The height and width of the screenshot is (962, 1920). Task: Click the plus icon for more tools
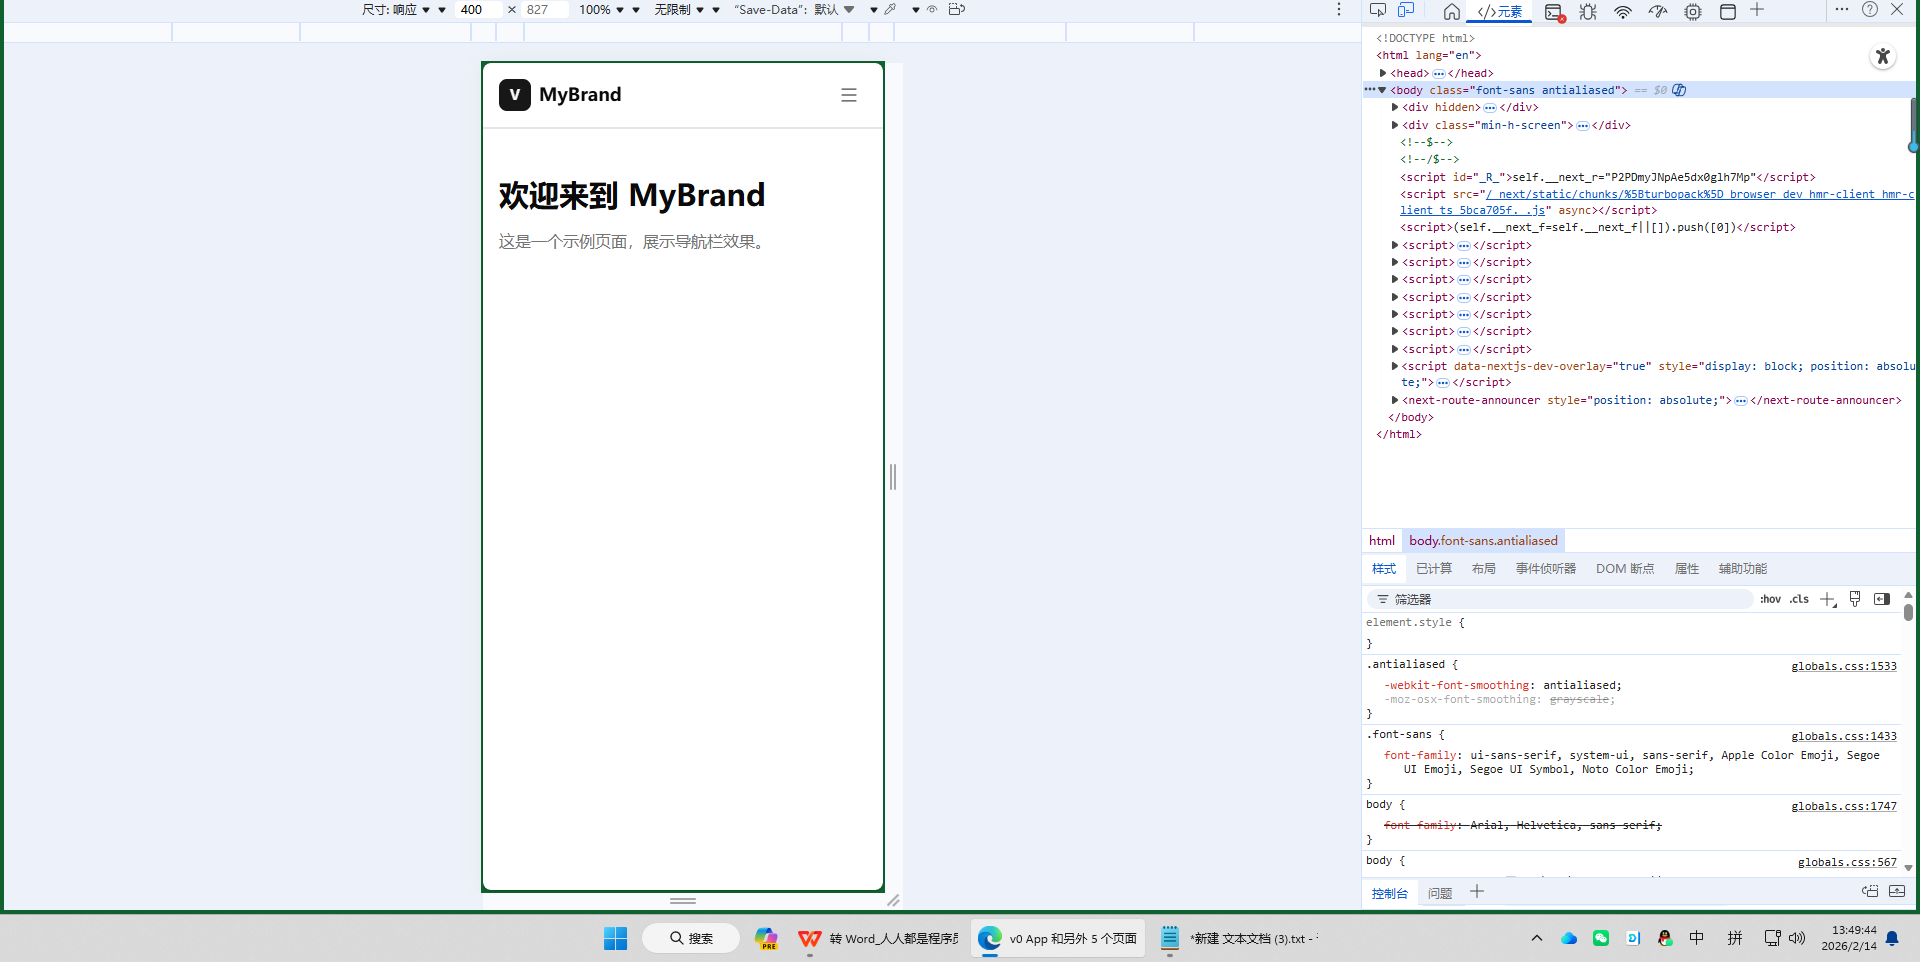[1757, 10]
